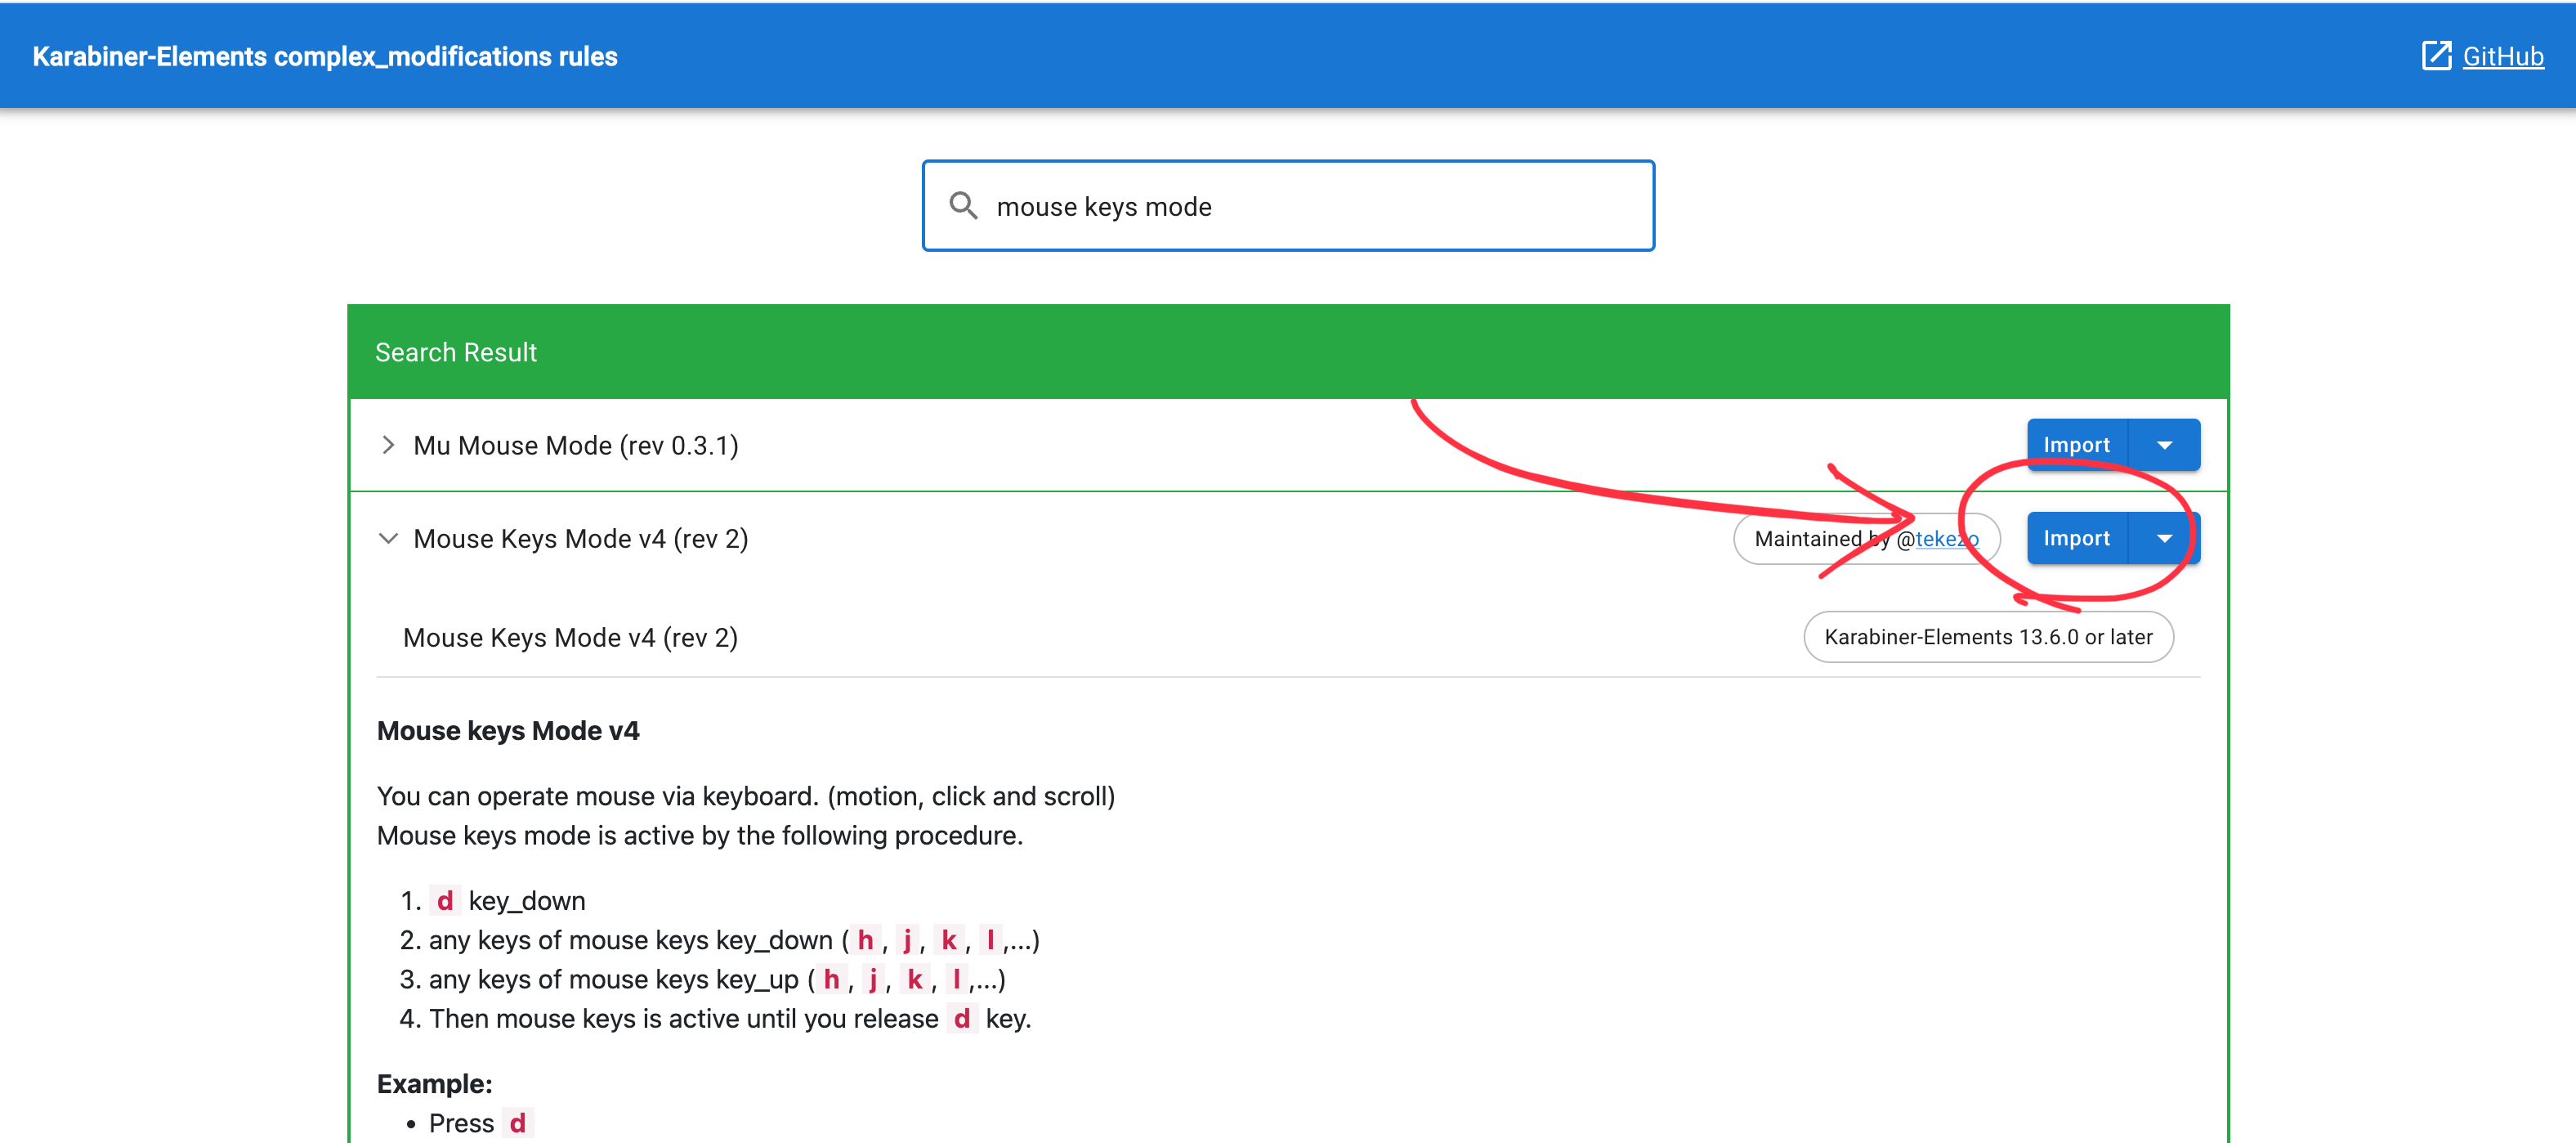Import the Mu Mouse Mode rule
Image resolution: width=2576 pixels, height=1143 pixels.
point(2076,445)
